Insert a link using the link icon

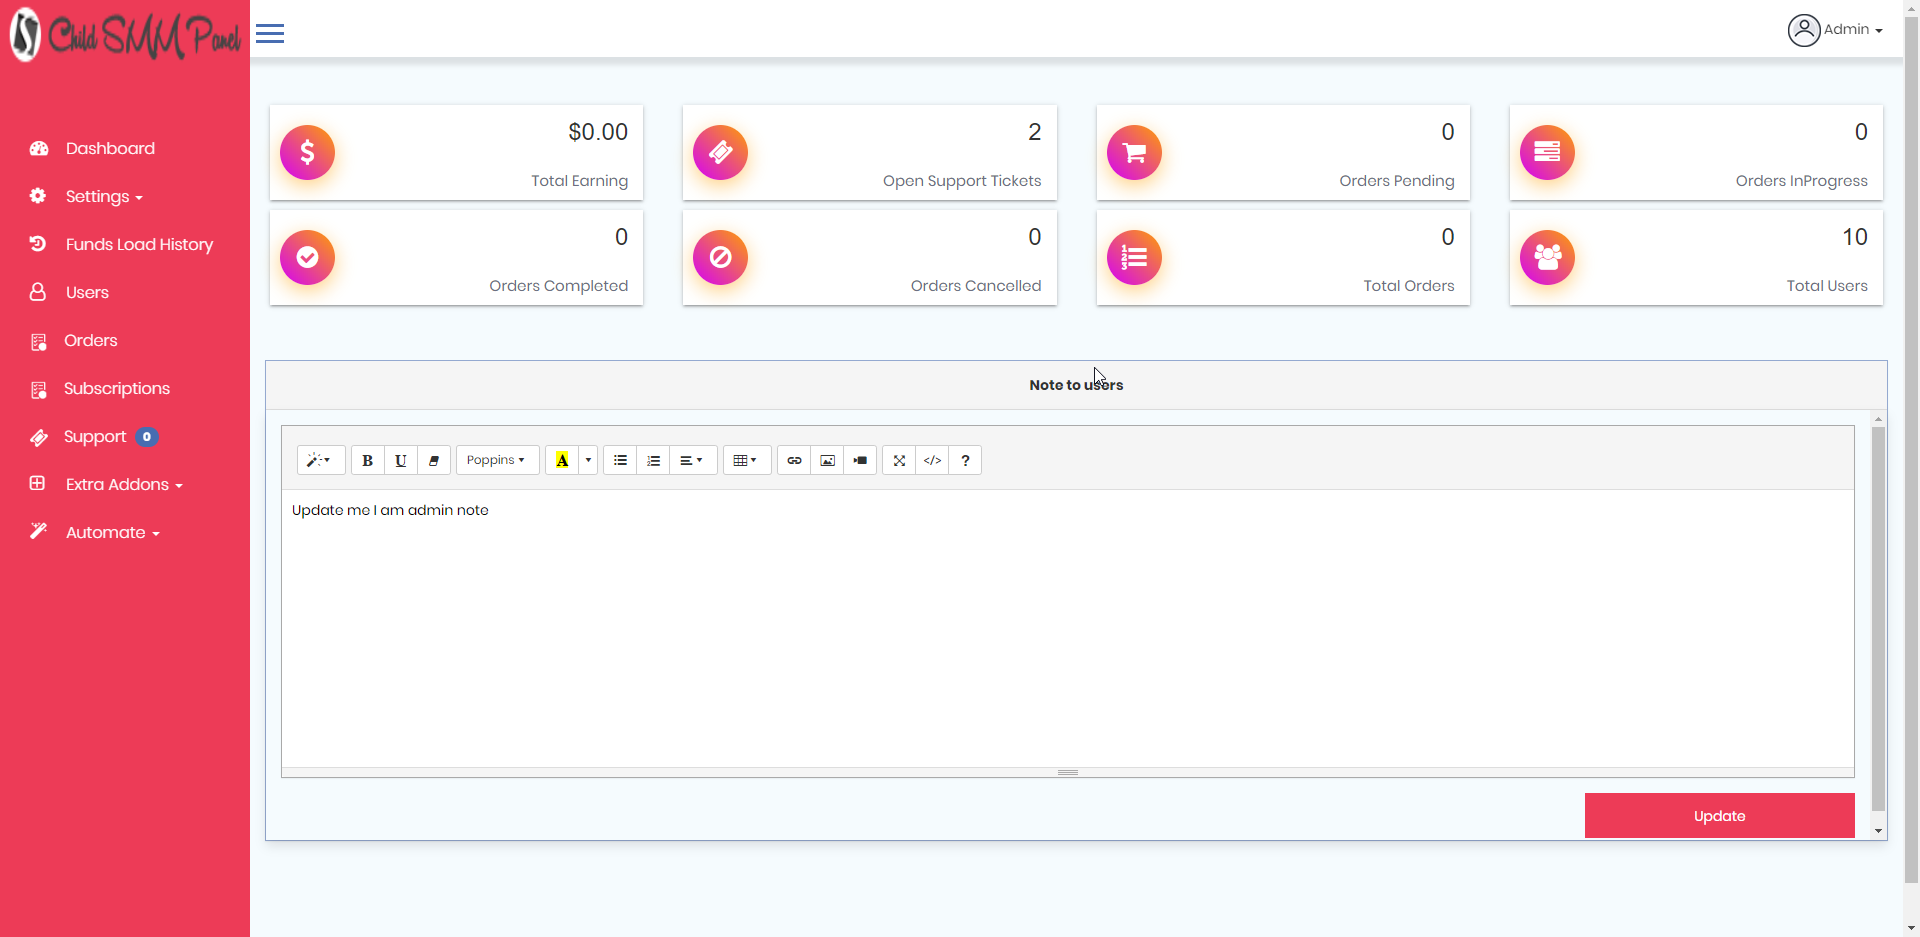pos(794,460)
